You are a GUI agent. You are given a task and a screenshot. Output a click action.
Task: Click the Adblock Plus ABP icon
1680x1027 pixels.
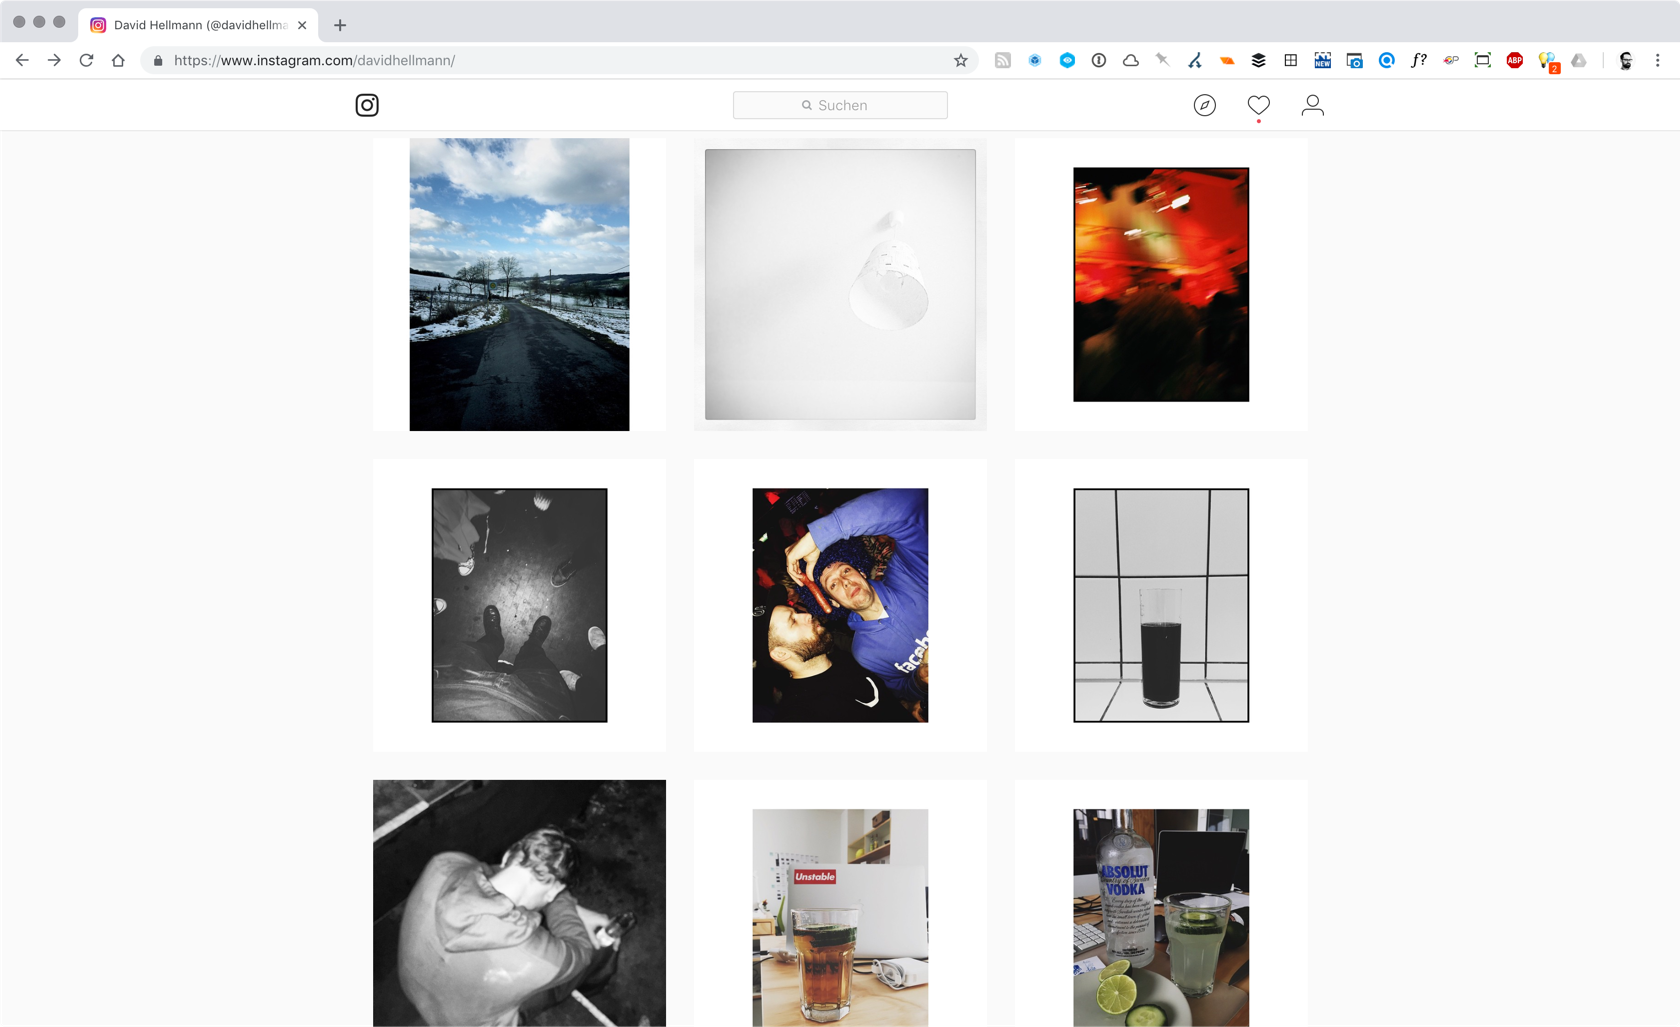(1515, 60)
